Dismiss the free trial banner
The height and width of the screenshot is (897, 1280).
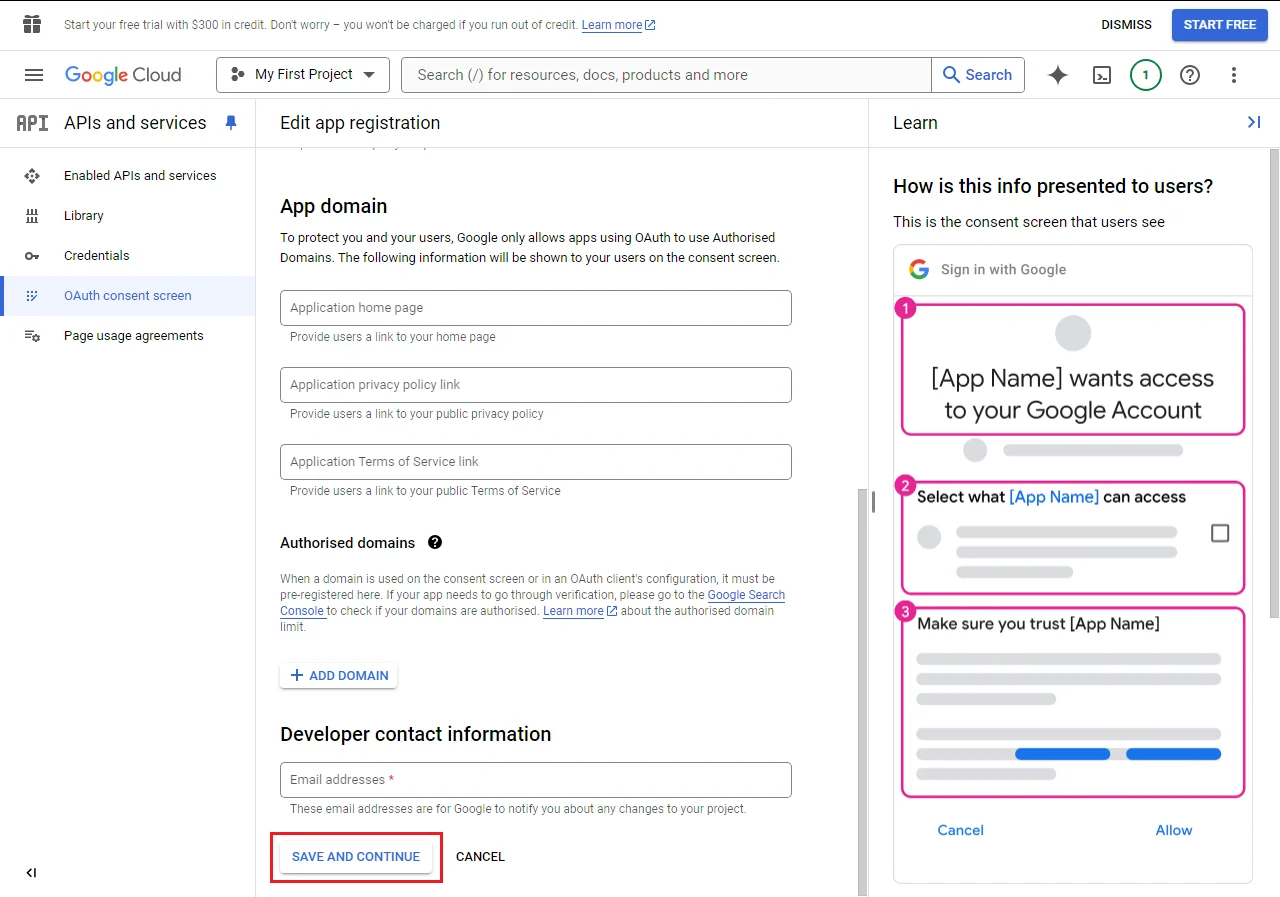[x=1126, y=25]
